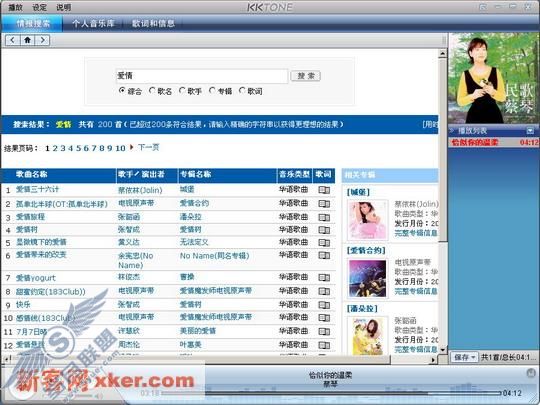
Task: Open song 爱情三十六计
Action: pyautogui.click(x=37, y=189)
